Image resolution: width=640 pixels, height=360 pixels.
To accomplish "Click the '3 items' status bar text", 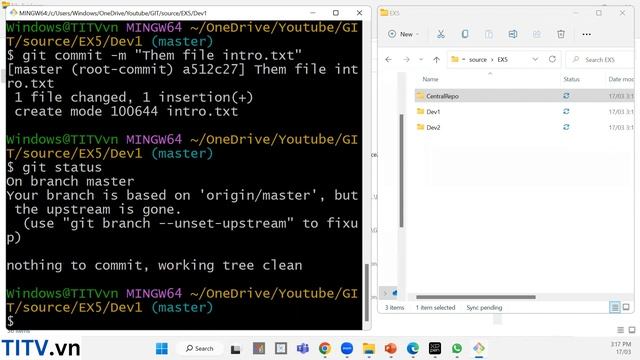I will (x=394, y=308).
